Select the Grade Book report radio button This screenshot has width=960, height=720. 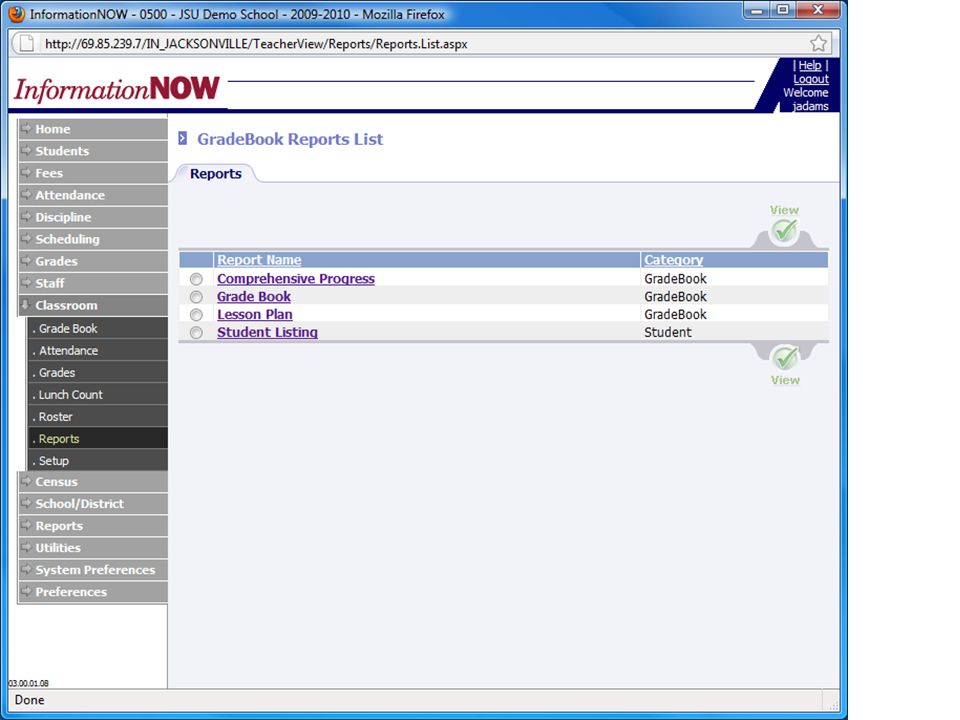(196, 297)
